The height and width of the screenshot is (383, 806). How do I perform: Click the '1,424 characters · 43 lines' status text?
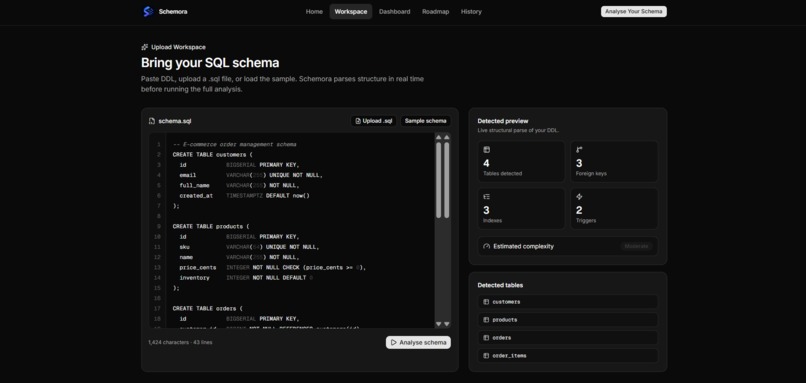[x=180, y=342]
